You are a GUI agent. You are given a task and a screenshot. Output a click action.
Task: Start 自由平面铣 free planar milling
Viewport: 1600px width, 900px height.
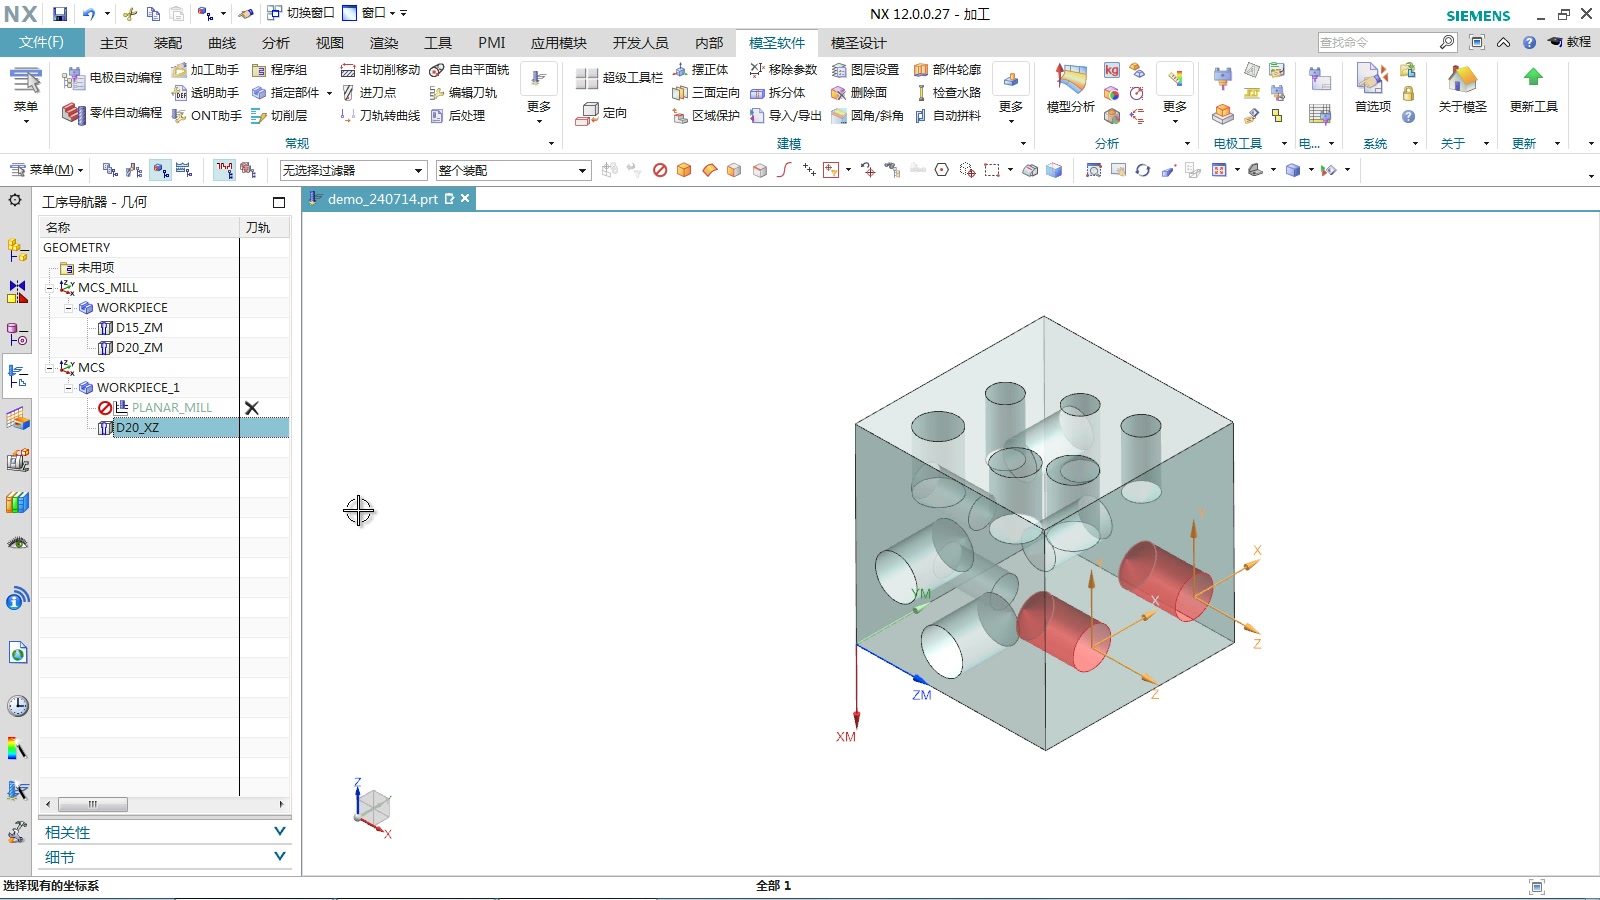coord(470,70)
